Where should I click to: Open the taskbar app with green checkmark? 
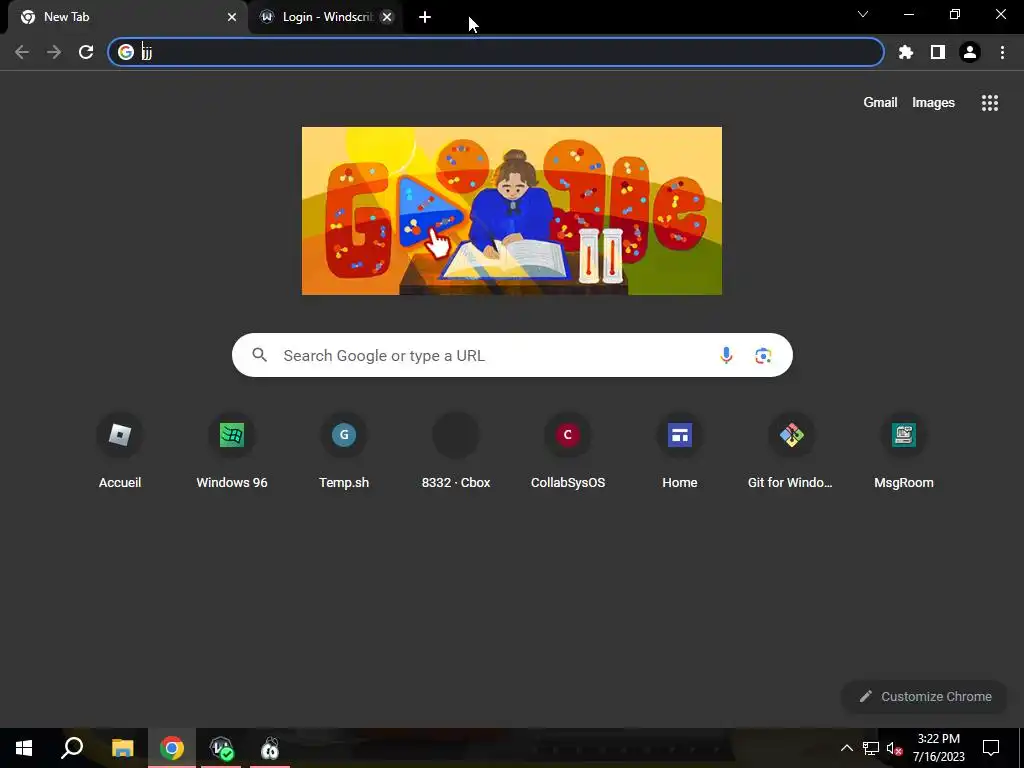coord(221,748)
